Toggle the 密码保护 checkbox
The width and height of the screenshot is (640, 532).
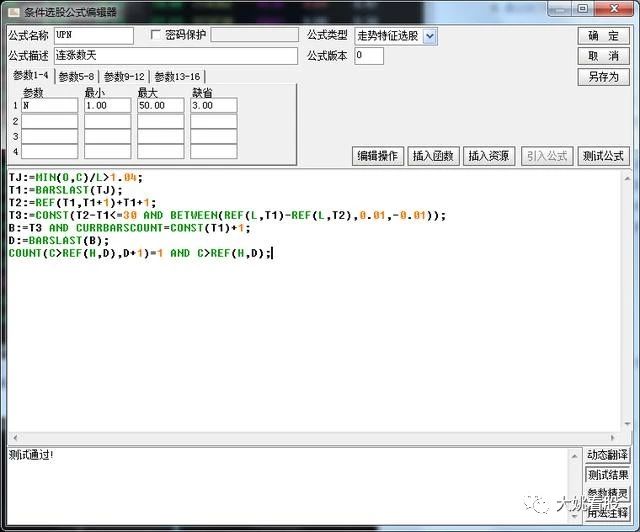point(155,35)
